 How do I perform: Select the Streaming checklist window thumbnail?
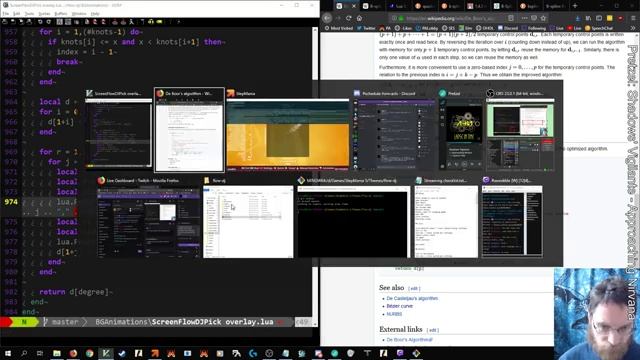pyautogui.click(x=446, y=218)
